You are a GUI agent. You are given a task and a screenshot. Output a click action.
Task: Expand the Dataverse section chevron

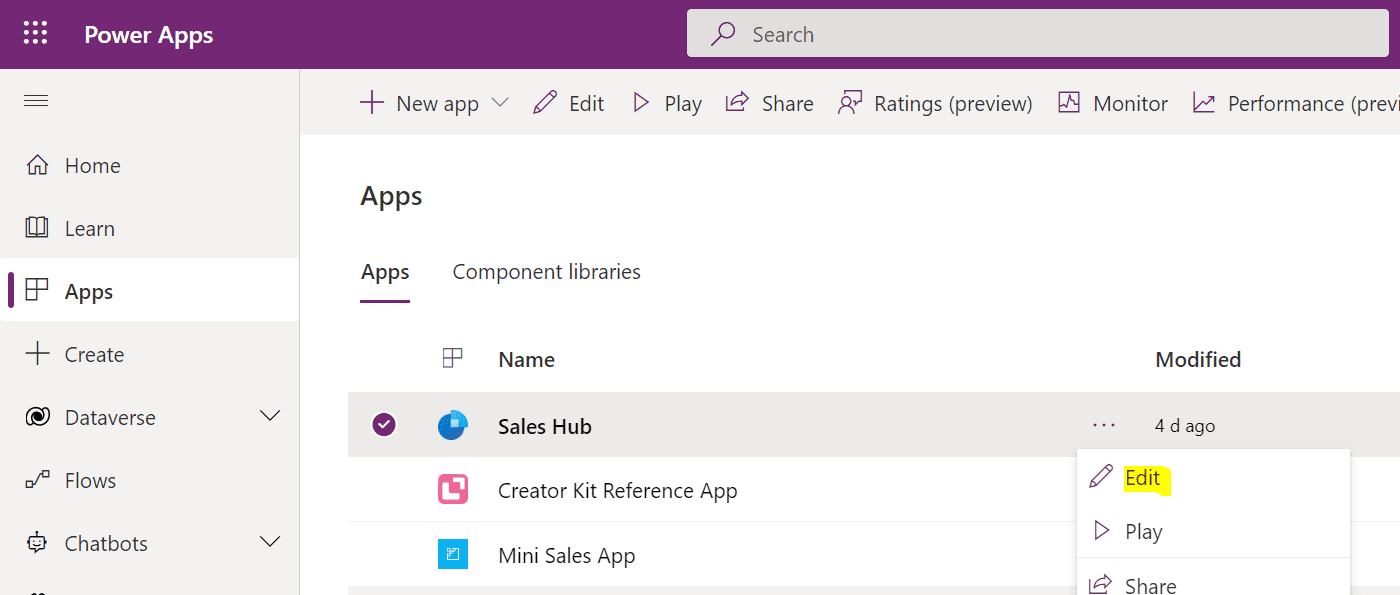270,416
